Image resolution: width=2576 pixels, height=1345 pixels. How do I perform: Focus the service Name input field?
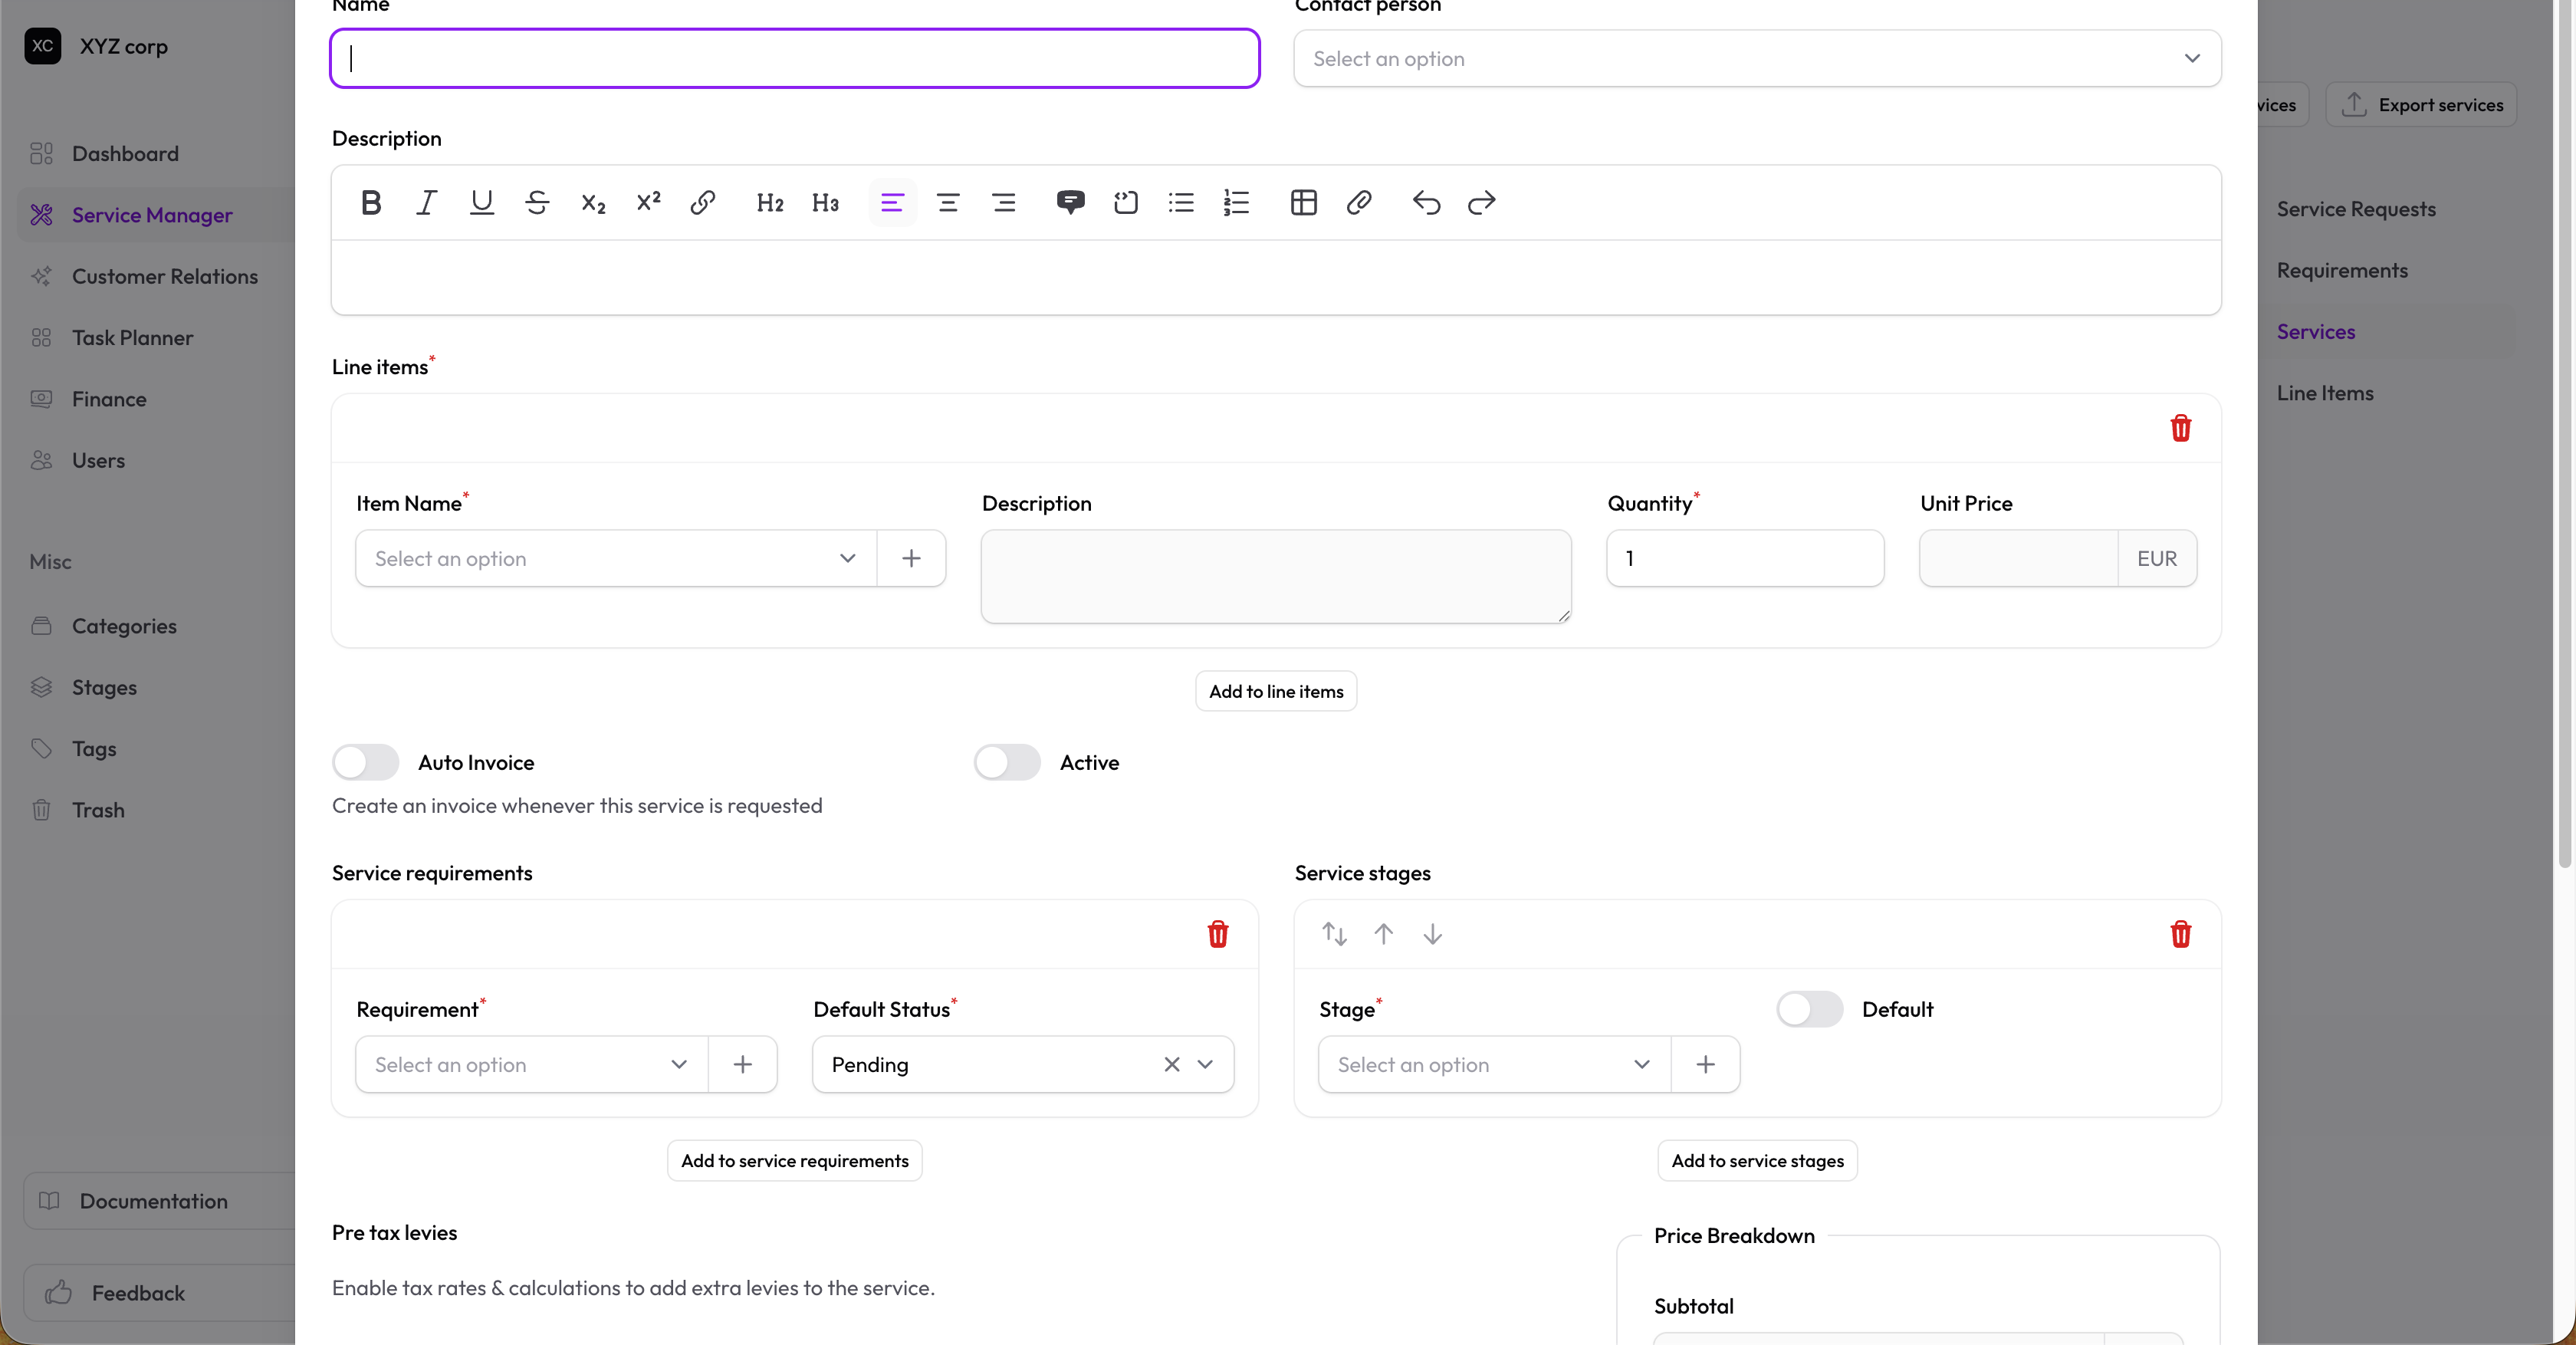click(794, 58)
